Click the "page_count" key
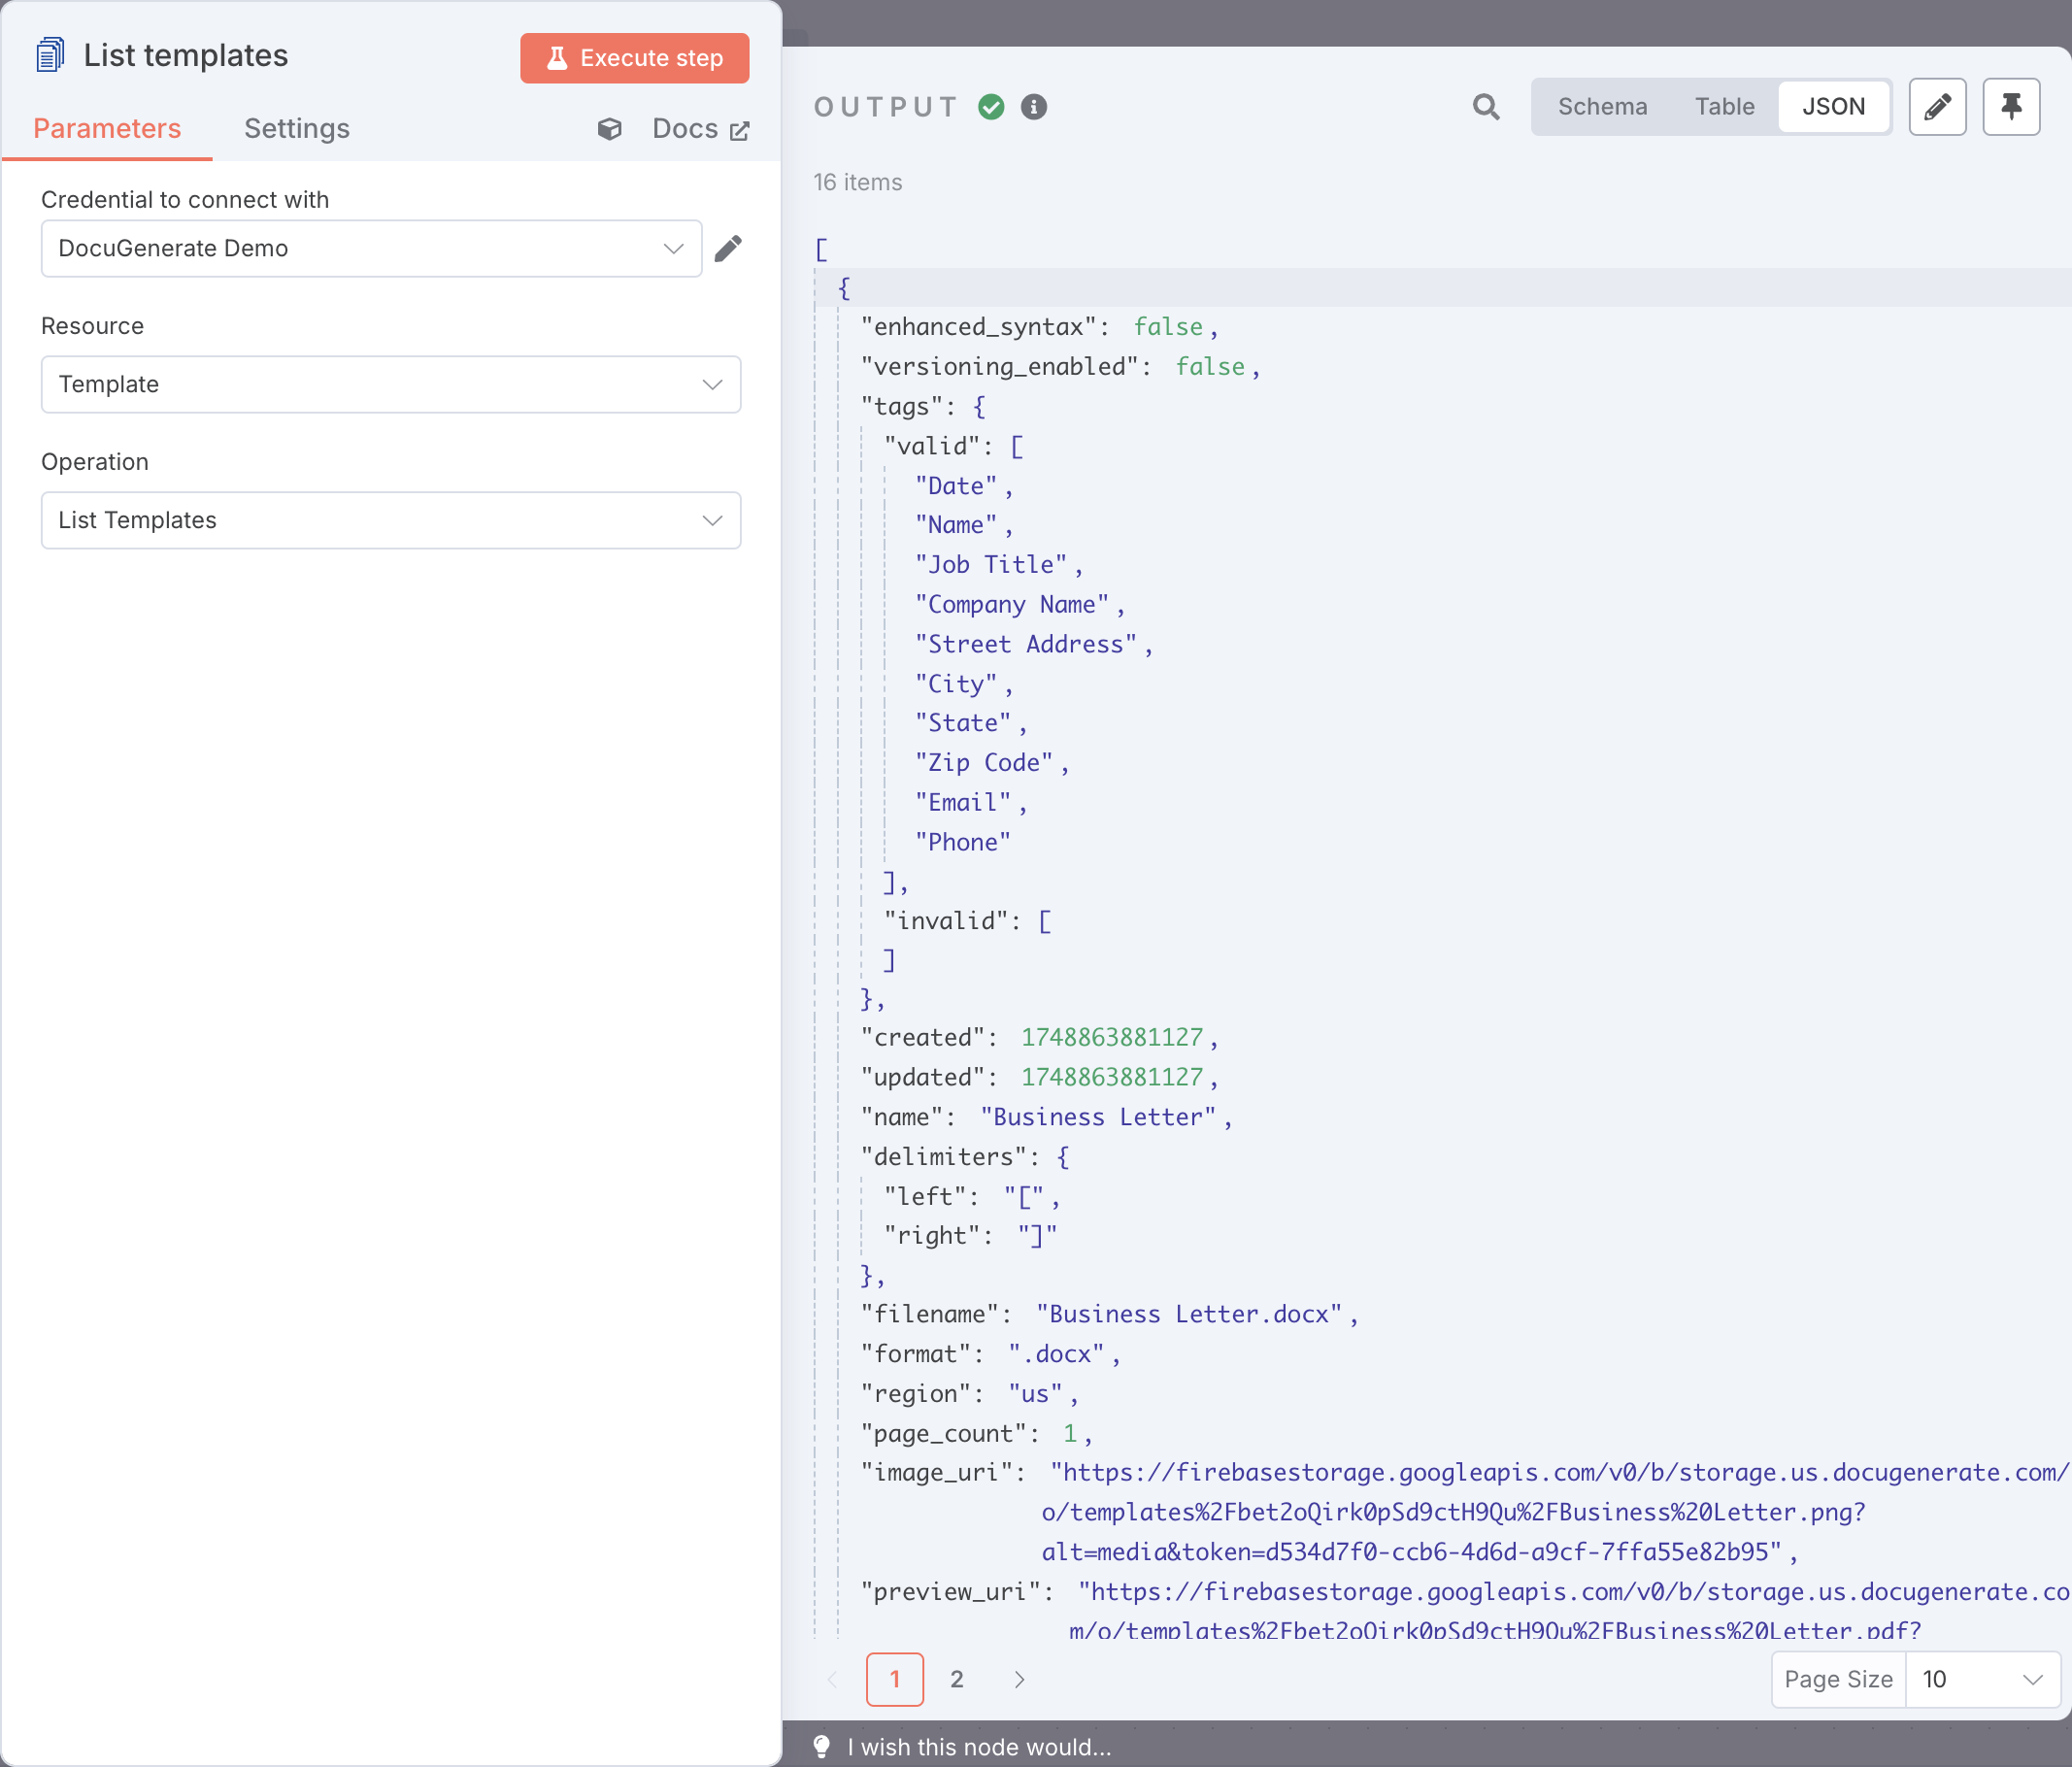This screenshot has width=2072, height=1767. click(x=943, y=1433)
